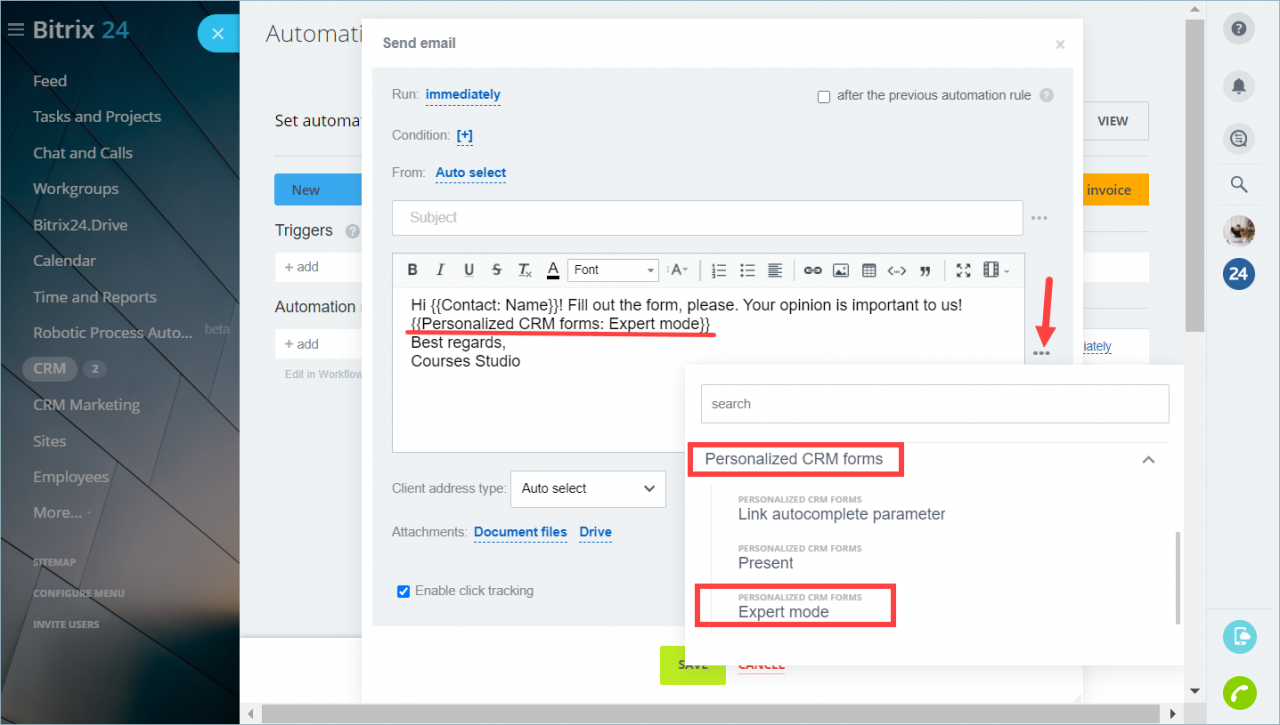The image size is (1280, 725).
Task: Expand the More... item in the sidebar
Action: coord(58,513)
